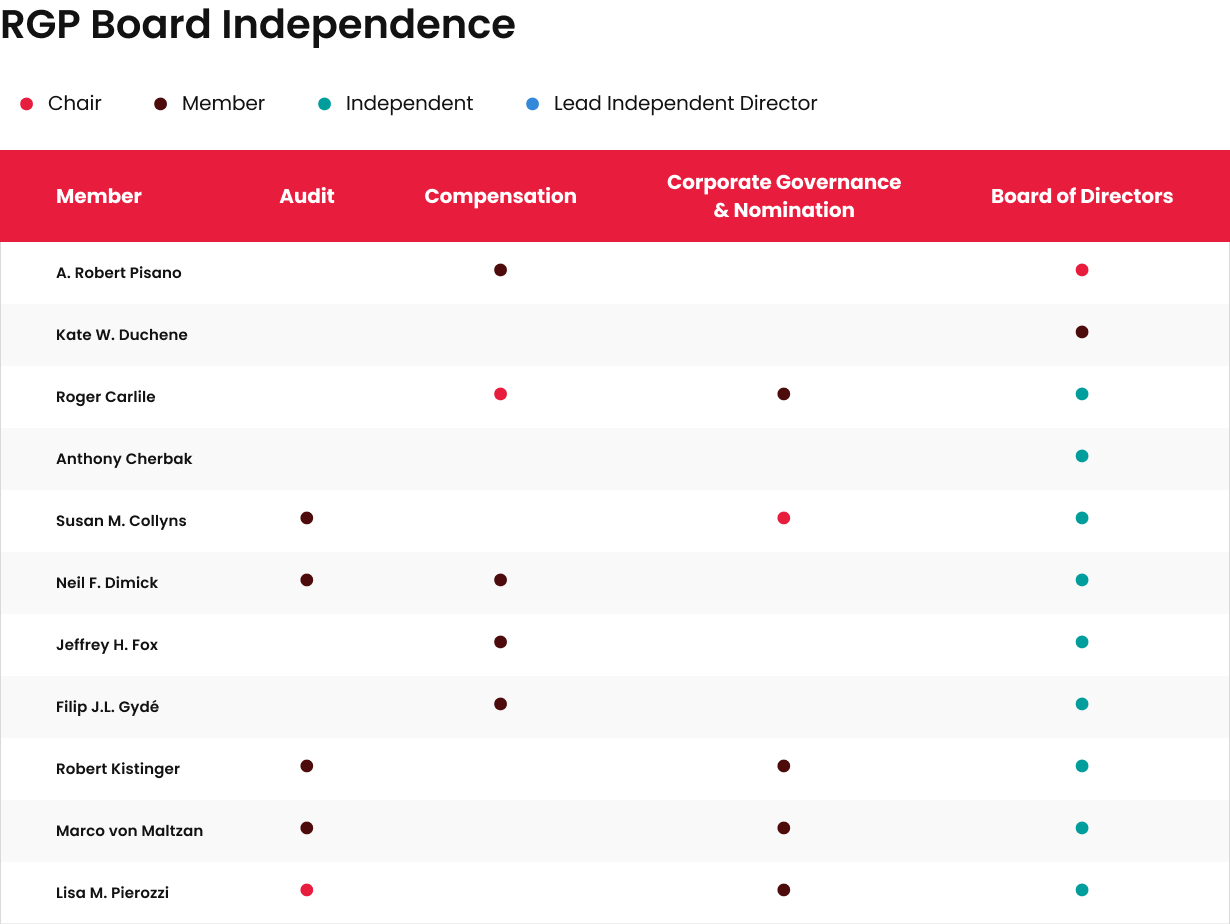
Task: Click the Board of Directors column header
Action: 1081,196
